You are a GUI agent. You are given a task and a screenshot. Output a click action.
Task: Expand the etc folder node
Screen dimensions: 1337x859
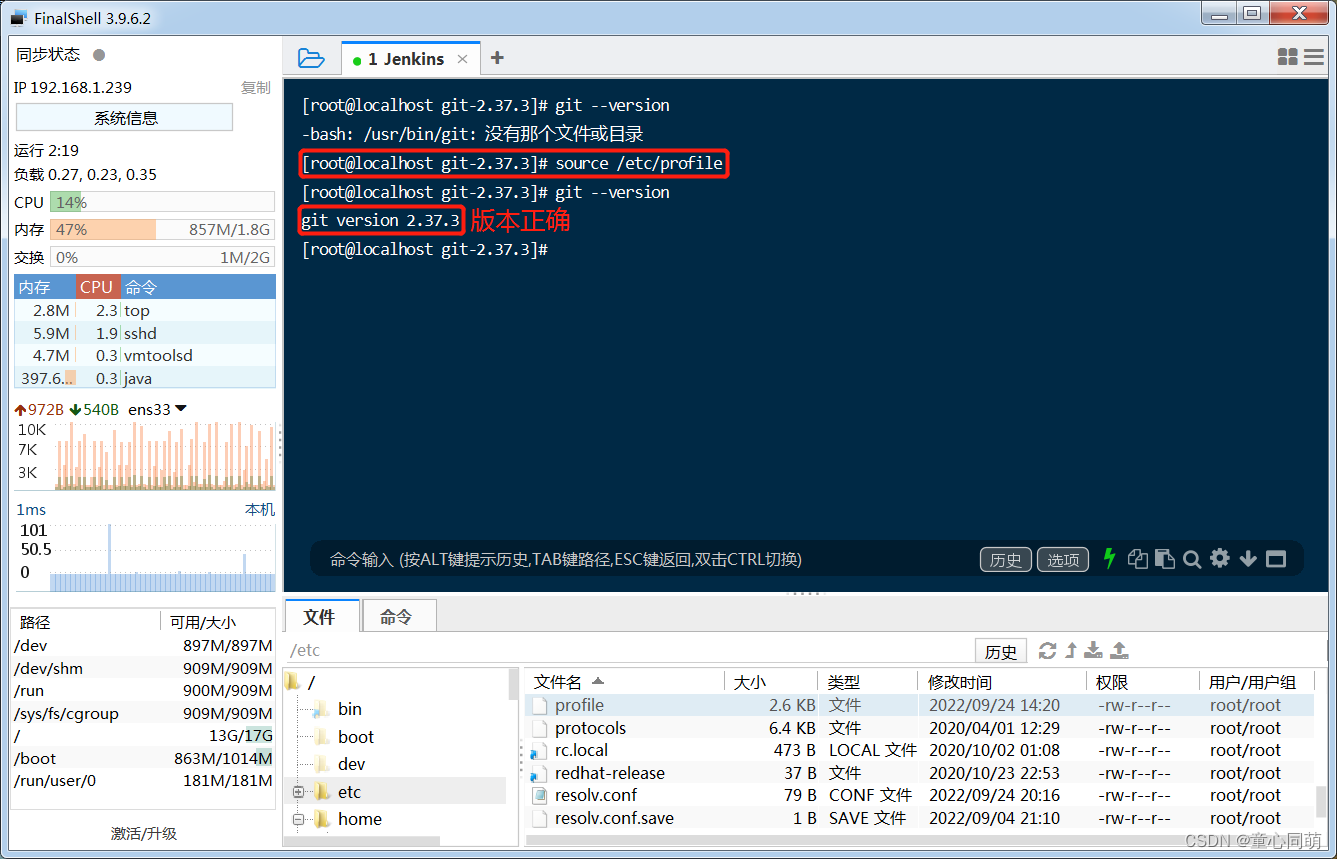pos(297,792)
